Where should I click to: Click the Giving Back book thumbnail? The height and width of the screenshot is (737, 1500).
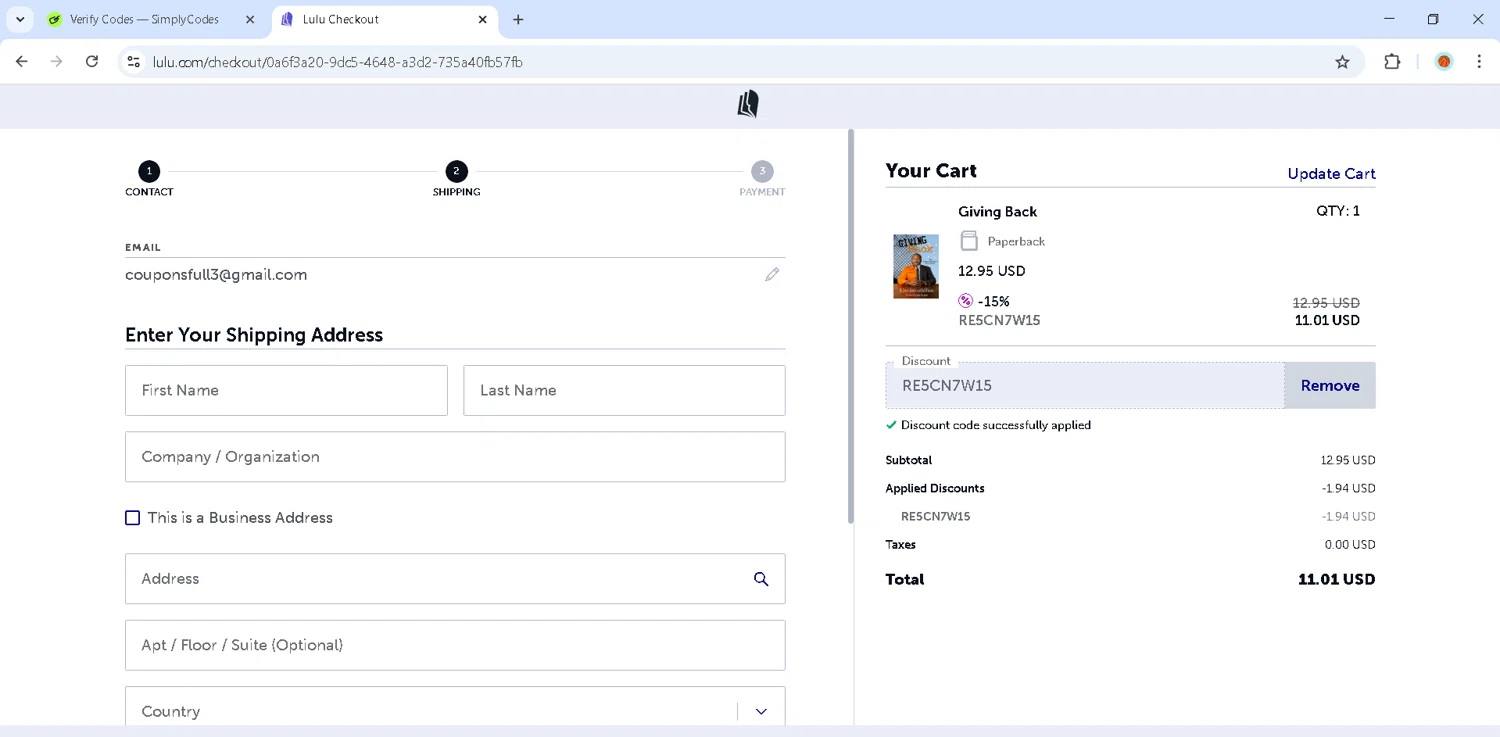915,267
